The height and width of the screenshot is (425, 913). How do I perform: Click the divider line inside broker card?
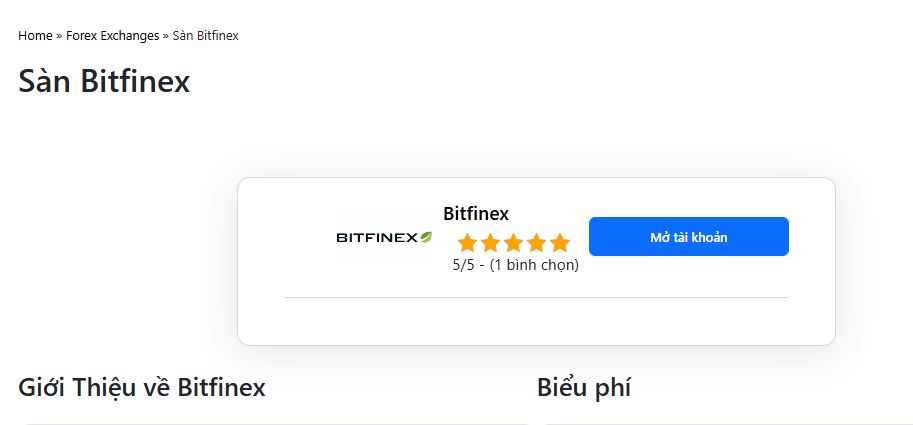pyautogui.click(x=536, y=298)
